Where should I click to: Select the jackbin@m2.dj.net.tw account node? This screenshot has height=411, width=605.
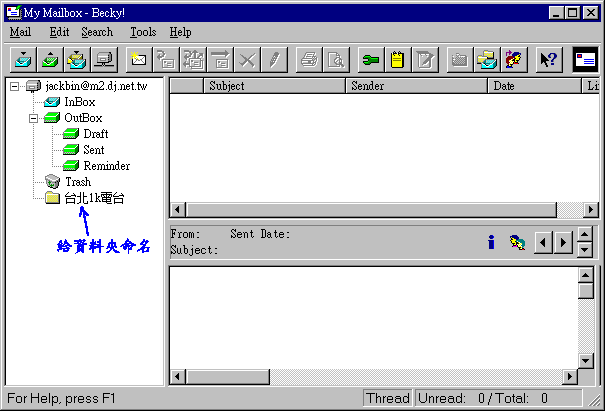(x=96, y=86)
